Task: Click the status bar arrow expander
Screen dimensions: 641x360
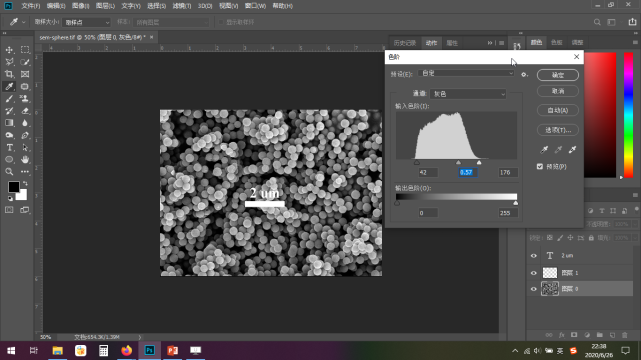Action: click(x=140, y=337)
